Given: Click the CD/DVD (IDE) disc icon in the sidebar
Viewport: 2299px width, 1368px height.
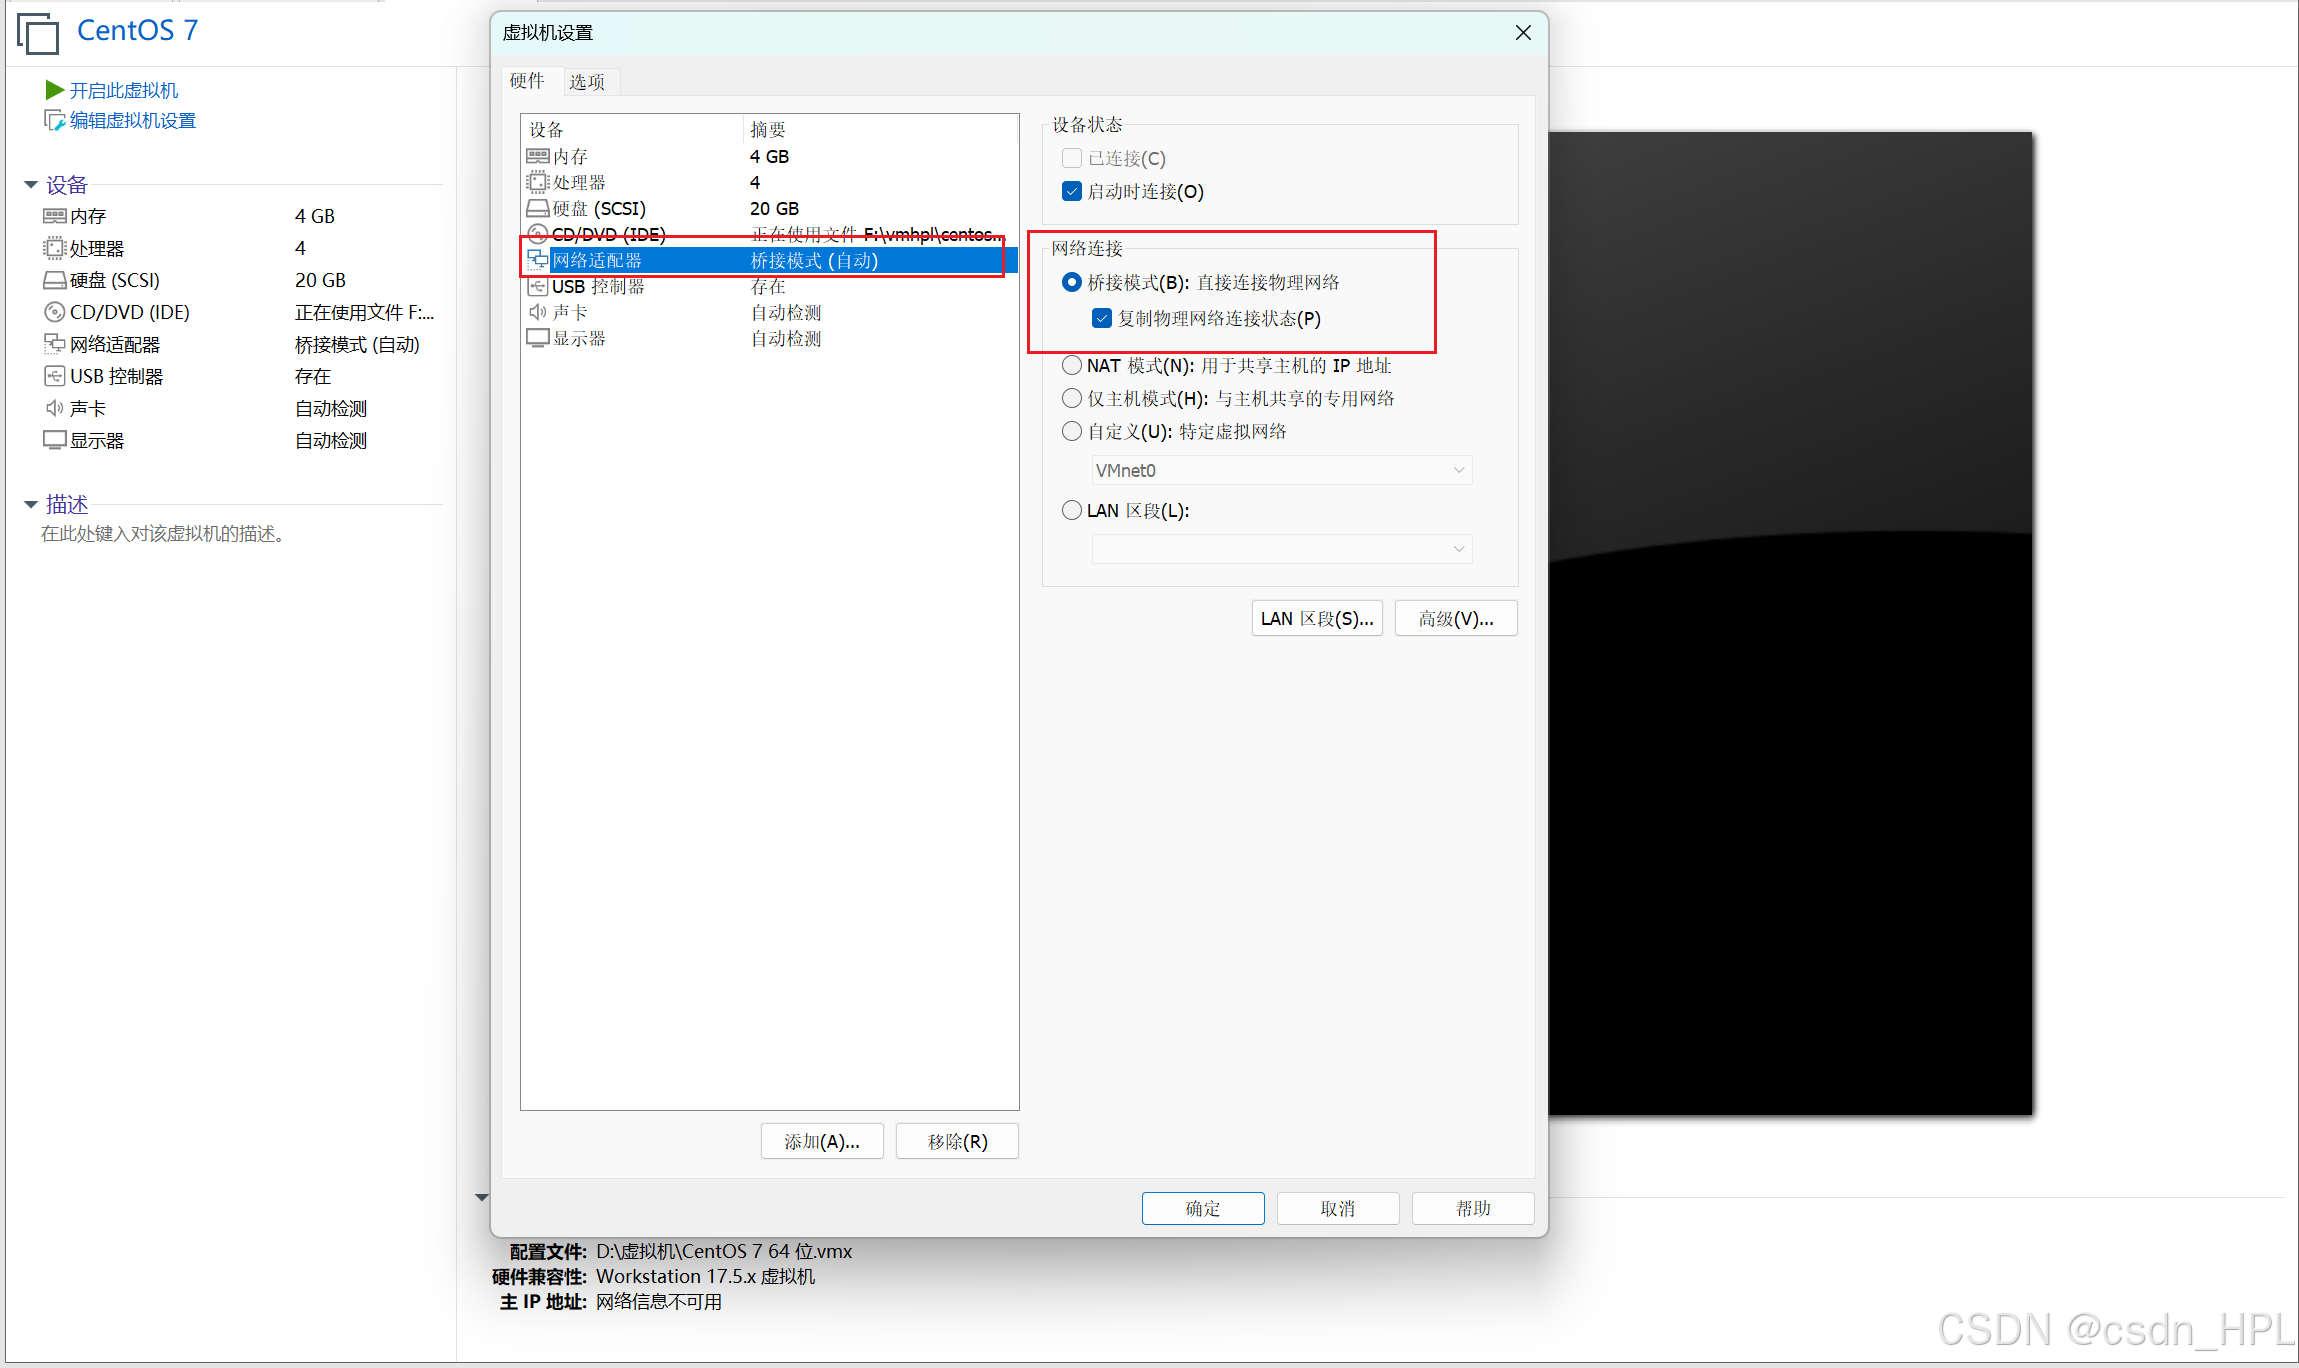Looking at the screenshot, I should [54, 312].
